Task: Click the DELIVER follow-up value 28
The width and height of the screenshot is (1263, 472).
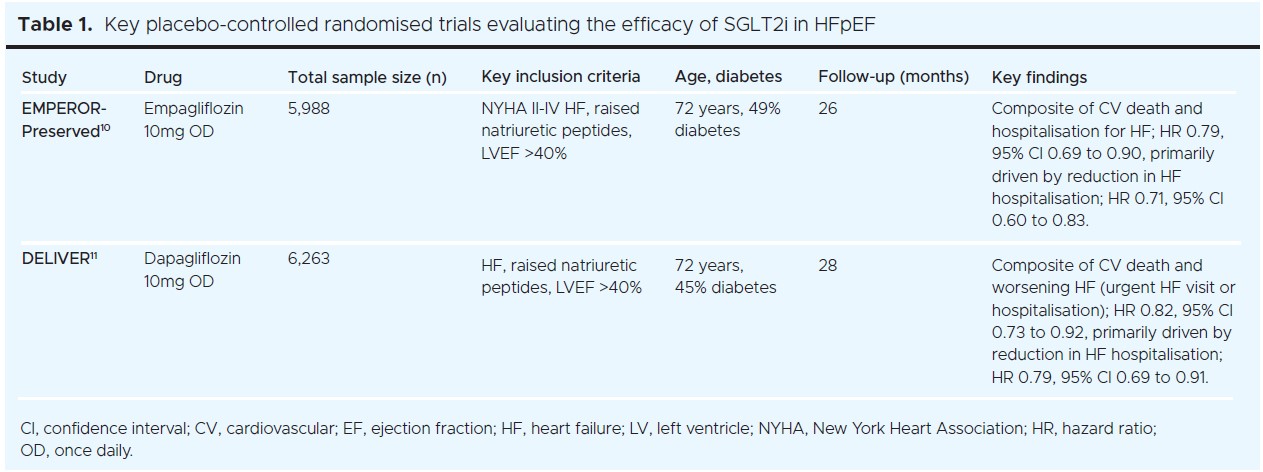Action: tap(827, 265)
